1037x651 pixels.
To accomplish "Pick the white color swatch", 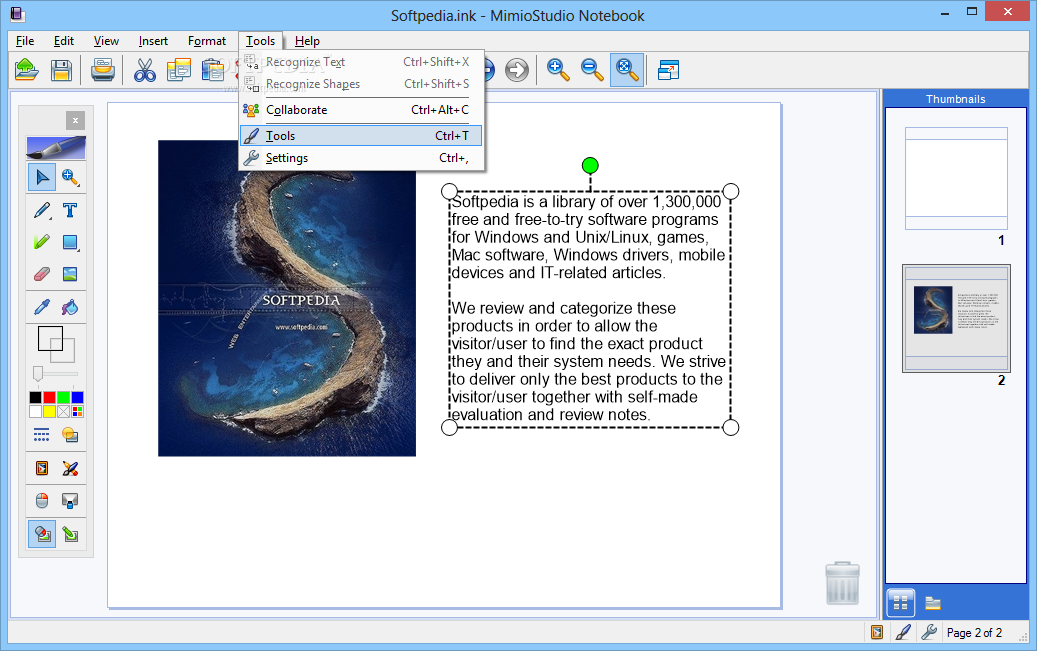I will point(35,412).
